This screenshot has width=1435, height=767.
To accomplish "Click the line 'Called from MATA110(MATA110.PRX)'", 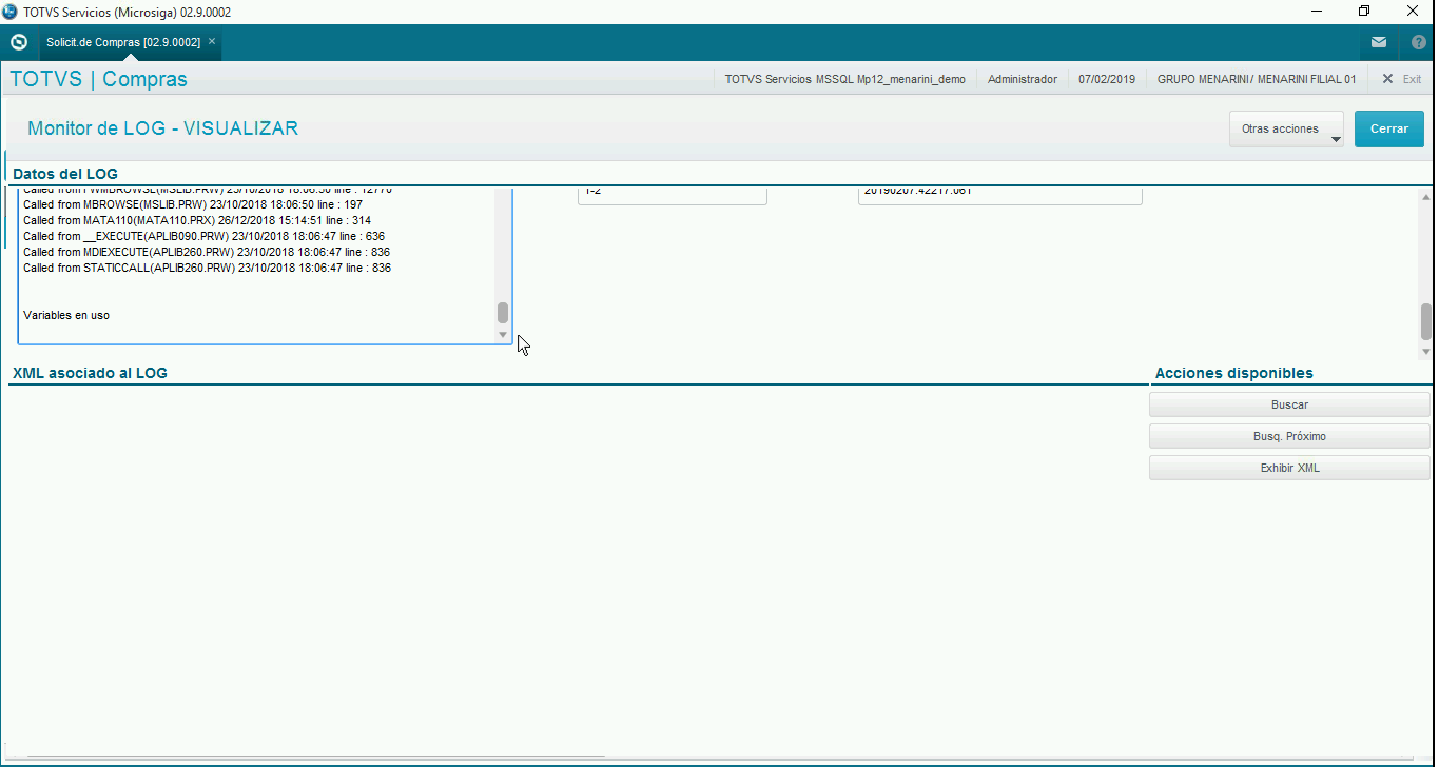I will click(x=197, y=220).
